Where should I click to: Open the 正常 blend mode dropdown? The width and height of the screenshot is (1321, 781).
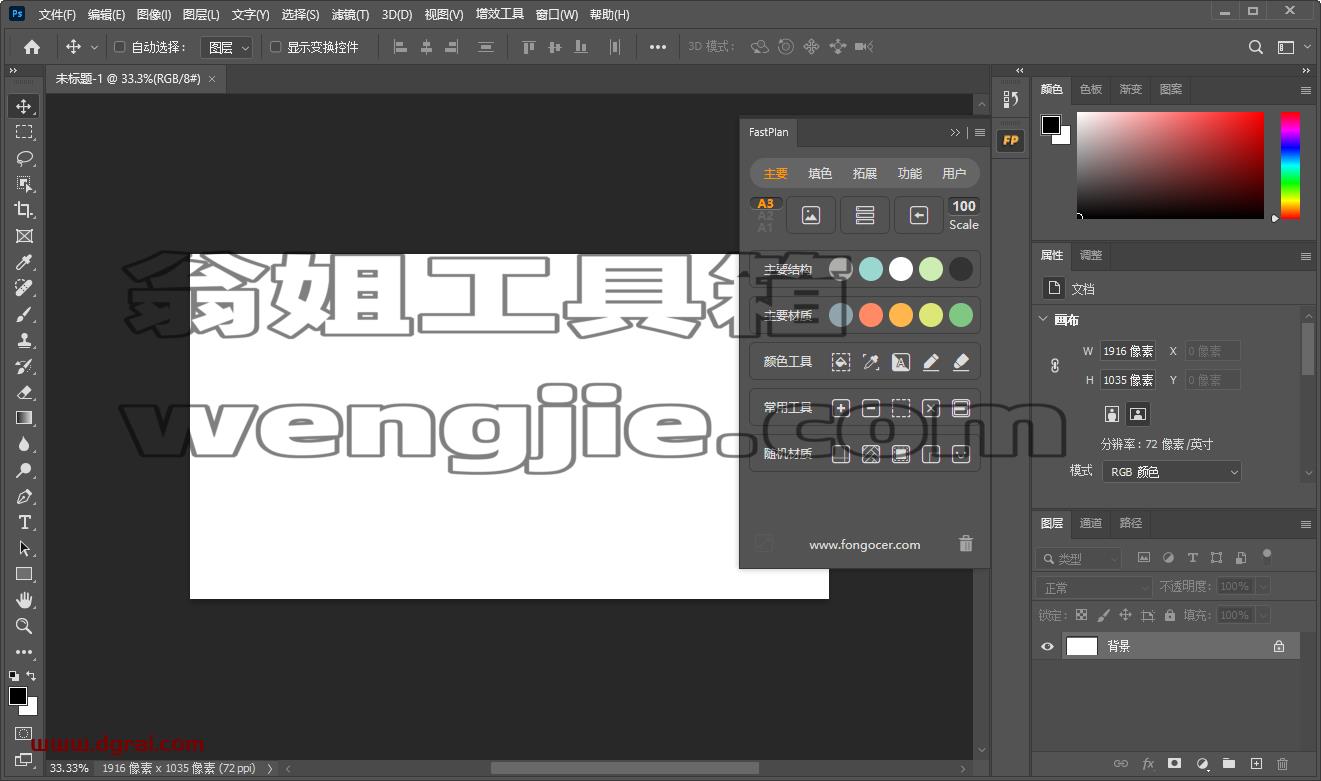(1095, 587)
